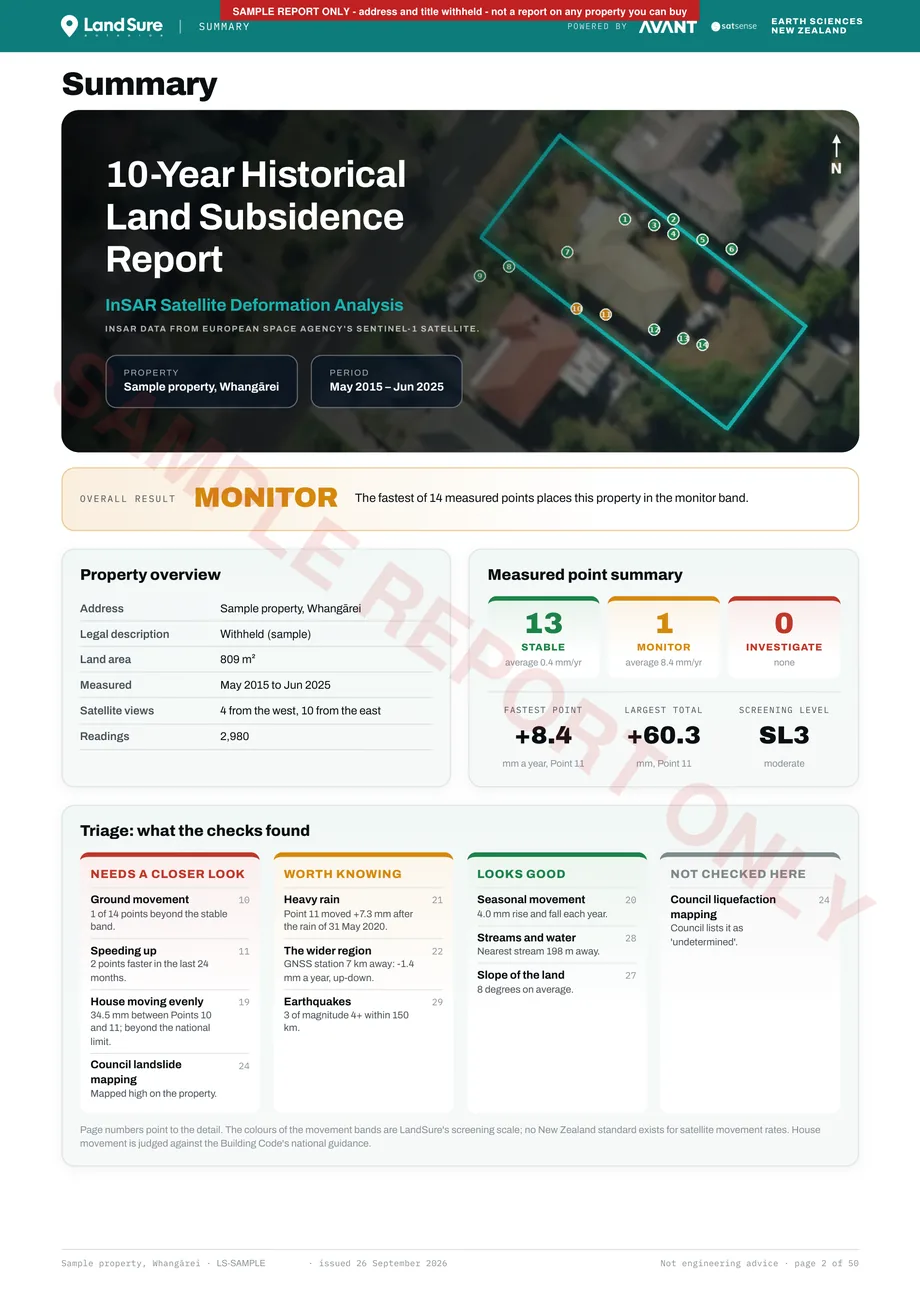This screenshot has width=920, height=1302.
Task: Open the Council landslide mapping item
Action: (x=170, y=1079)
